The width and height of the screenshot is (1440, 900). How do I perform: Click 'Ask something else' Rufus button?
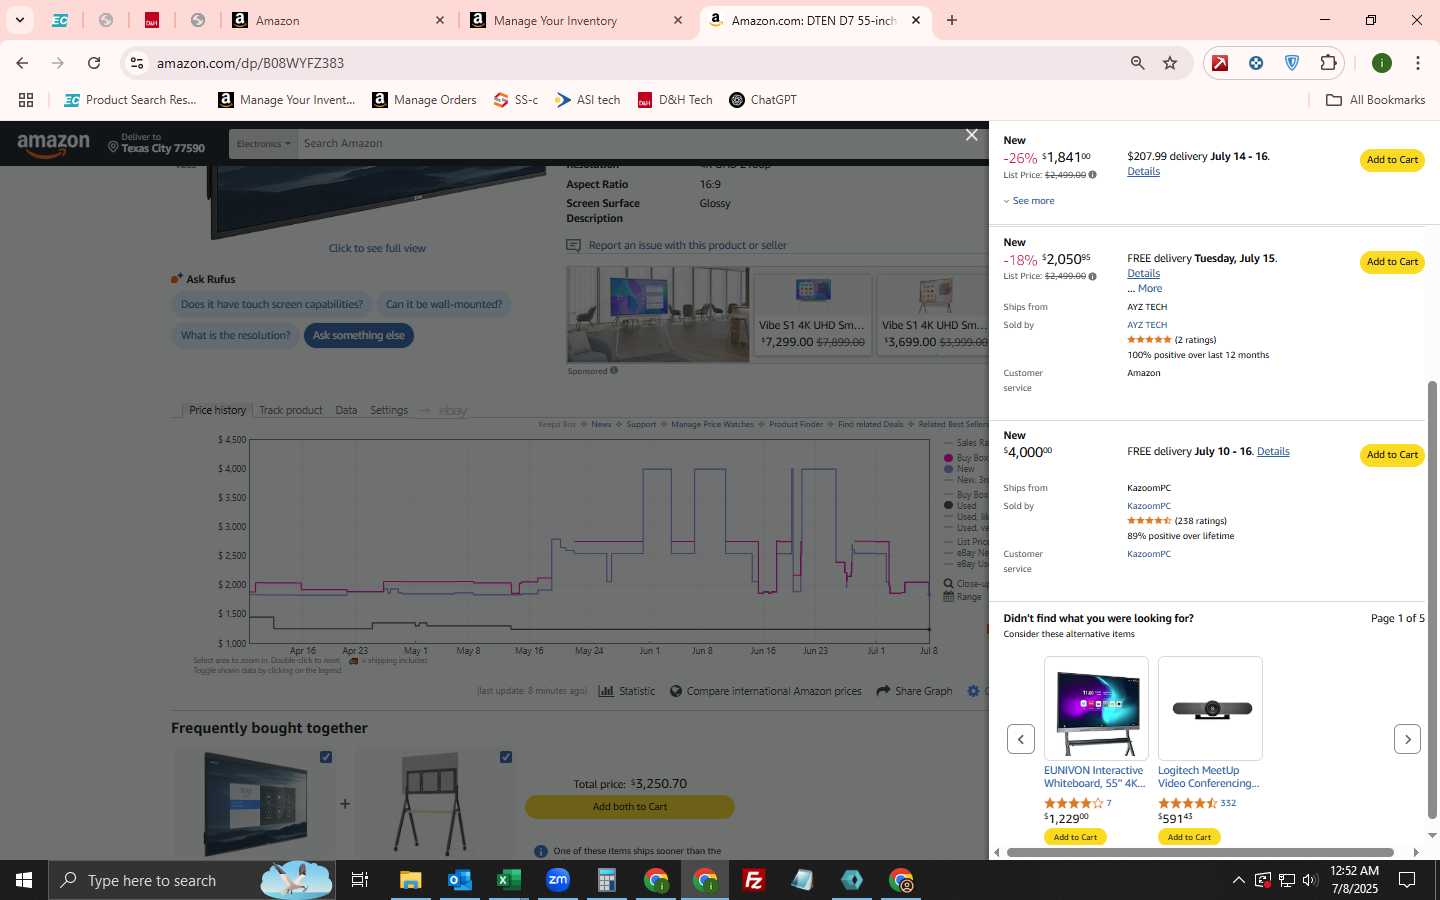359,336
